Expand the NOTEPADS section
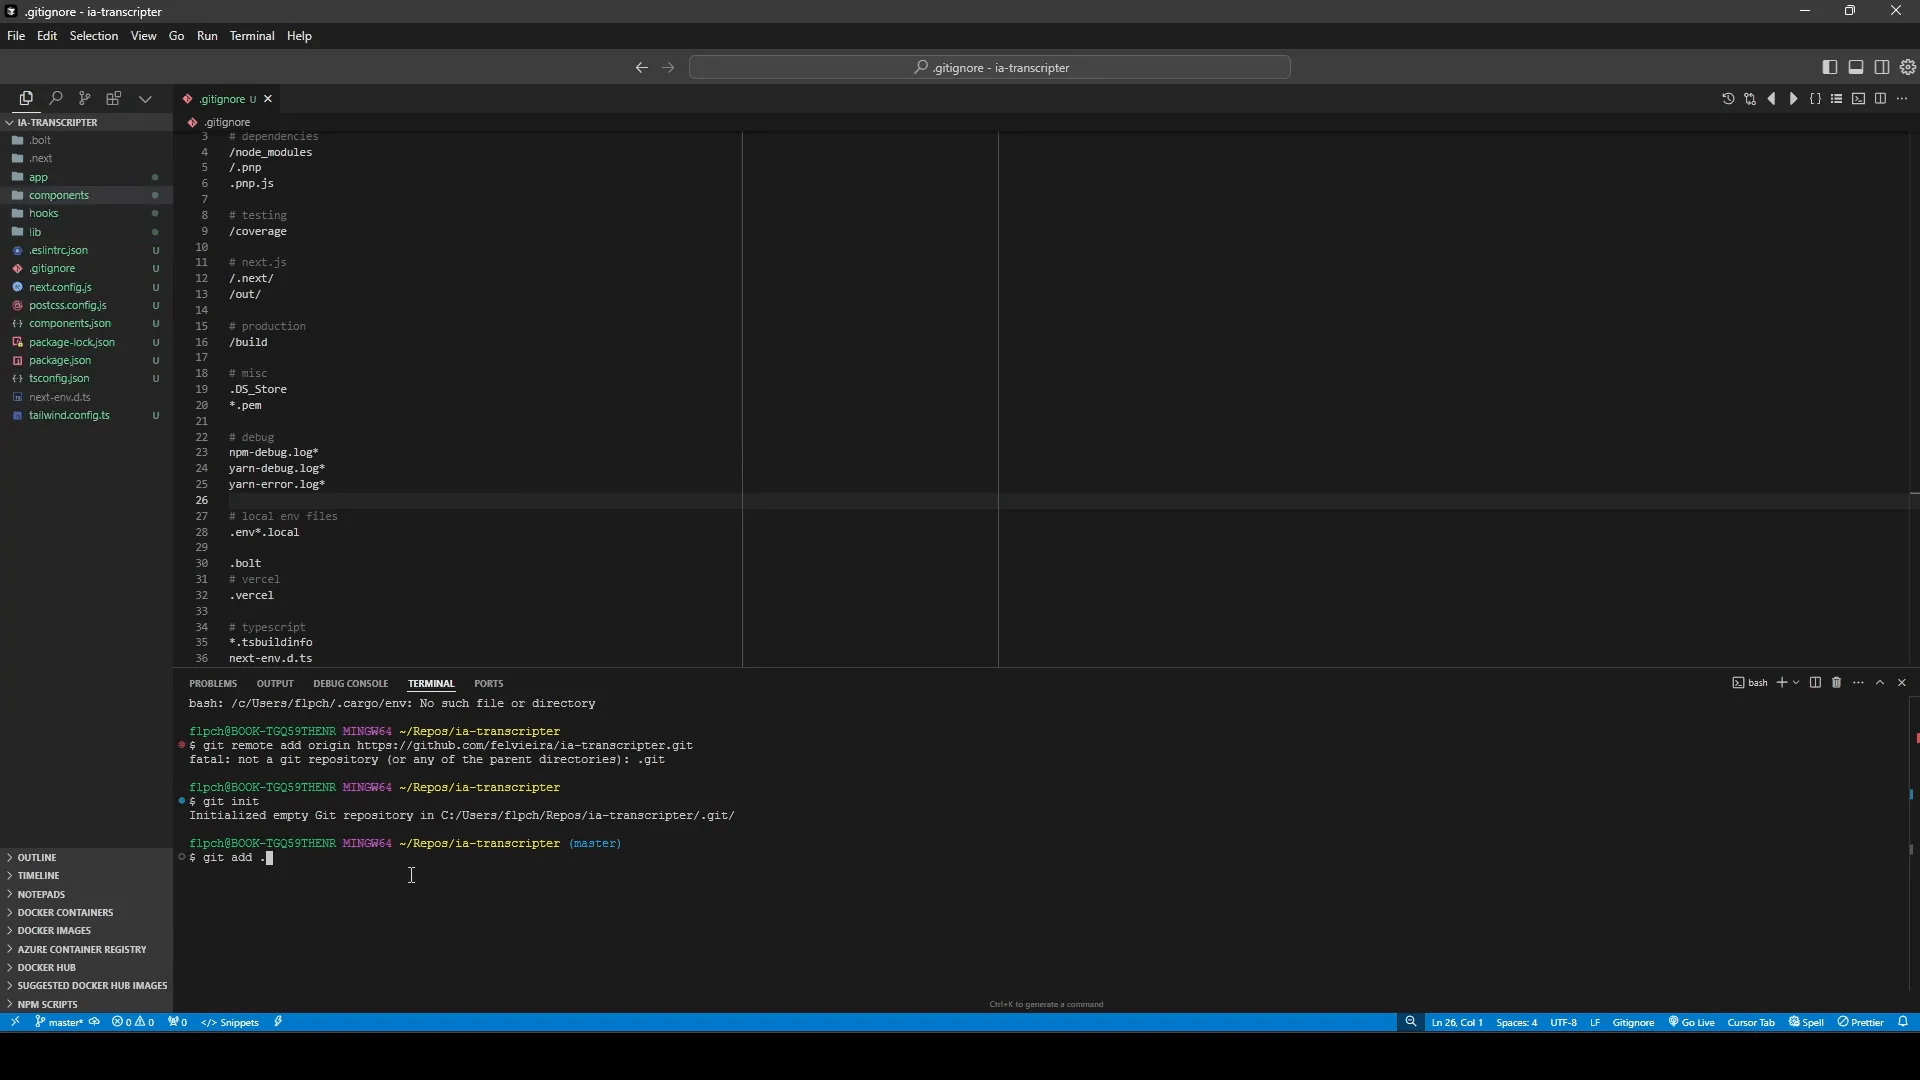 86,895
